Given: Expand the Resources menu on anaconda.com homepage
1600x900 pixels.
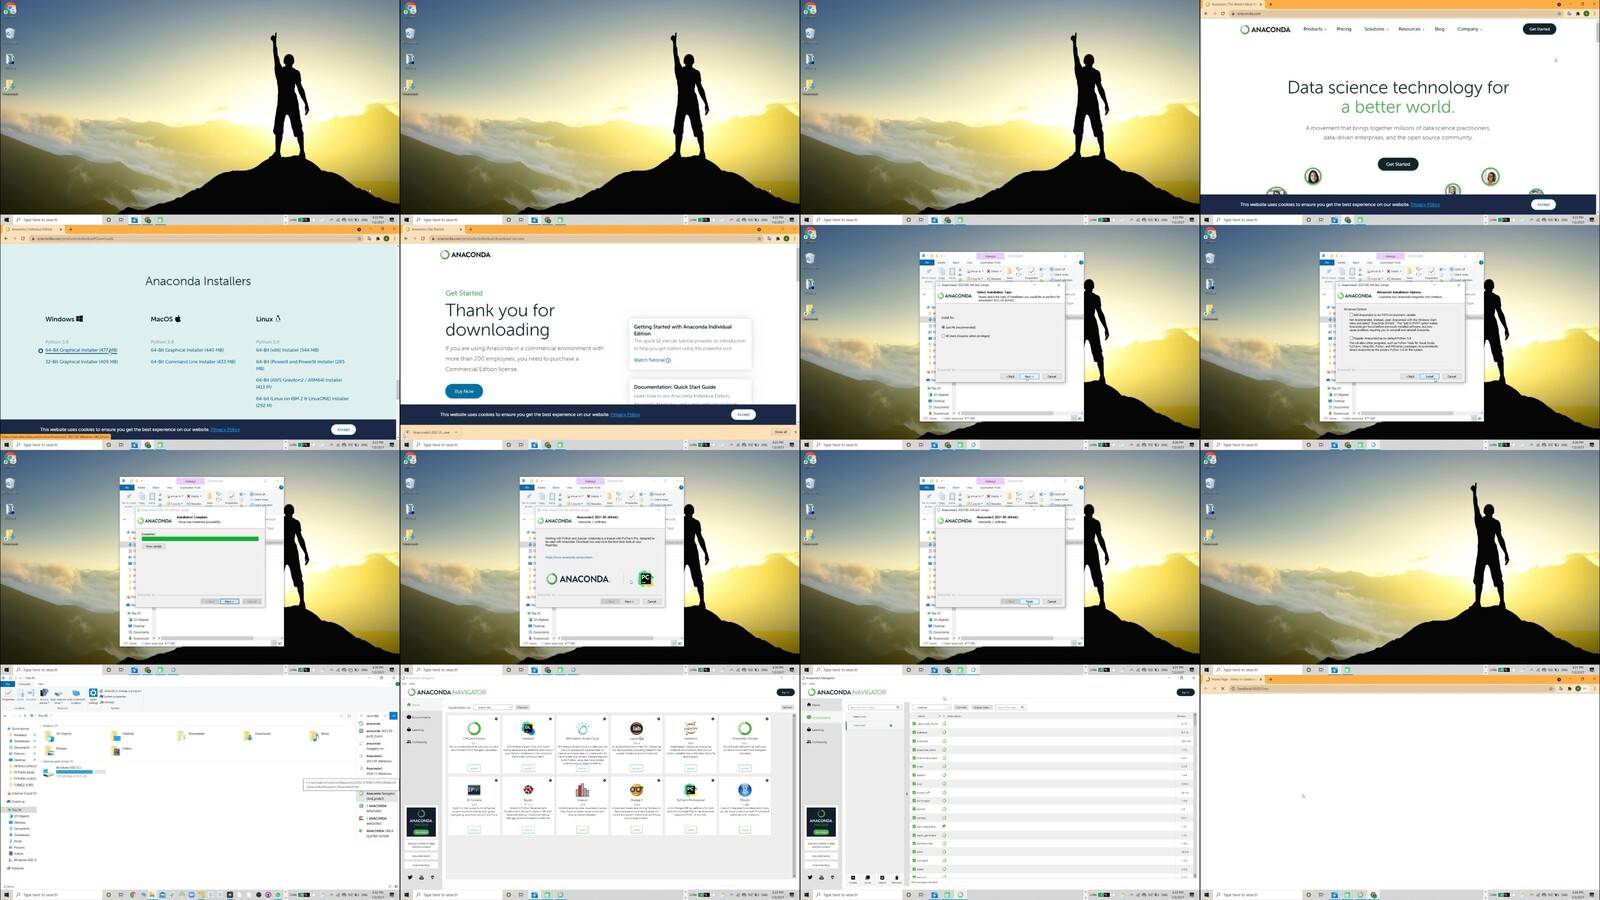Looking at the screenshot, I should (1411, 29).
